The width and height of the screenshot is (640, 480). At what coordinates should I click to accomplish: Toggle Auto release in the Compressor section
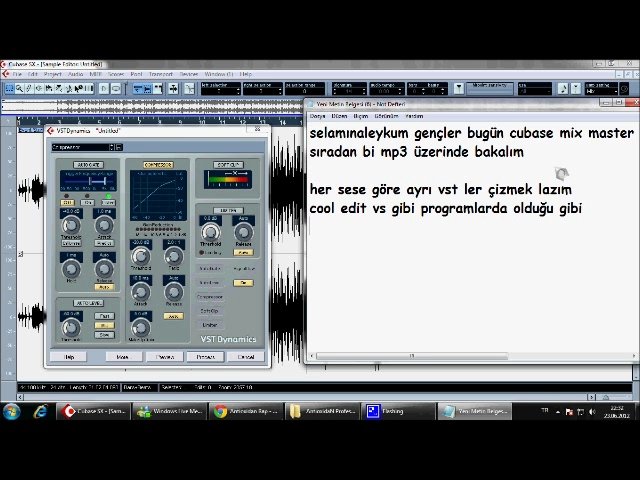click(x=173, y=316)
